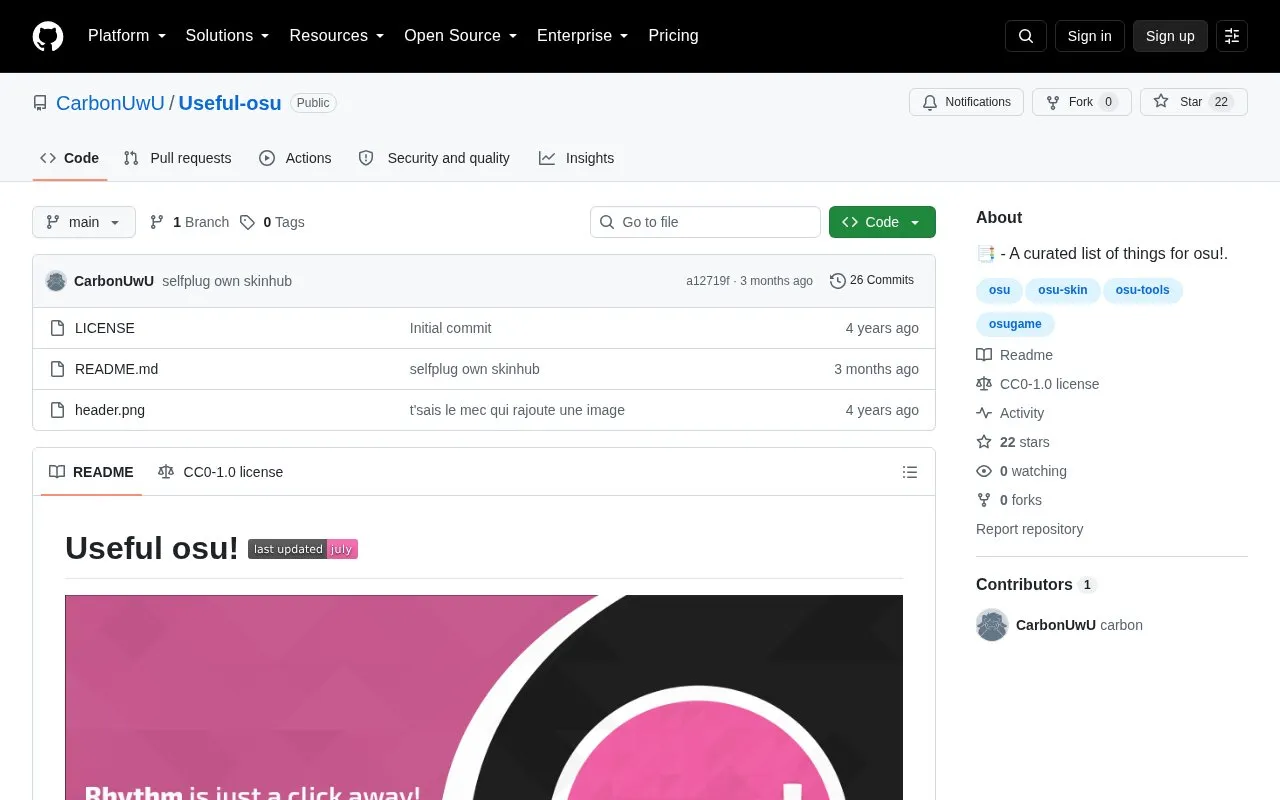Expand the green Code dropdown
The height and width of the screenshot is (800, 1280).
(x=882, y=222)
